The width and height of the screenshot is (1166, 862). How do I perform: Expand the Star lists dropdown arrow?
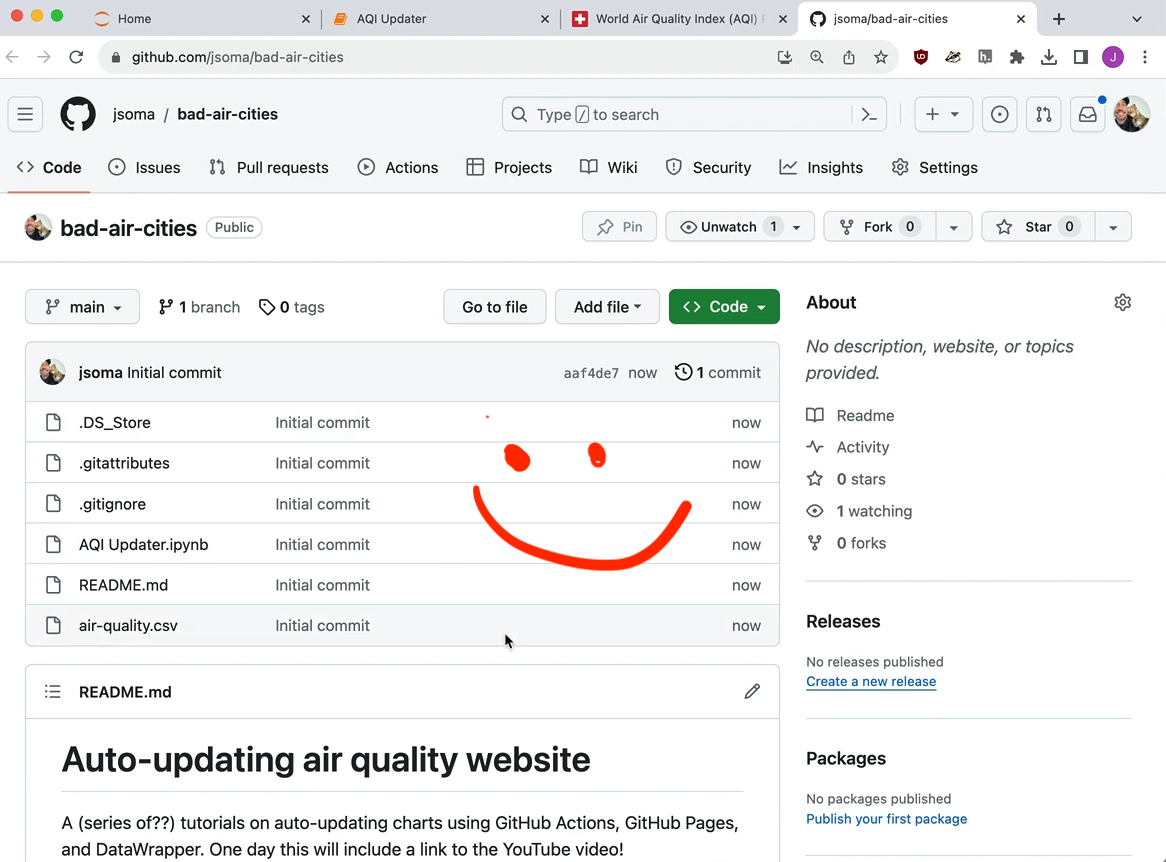tap(1113, 227)
